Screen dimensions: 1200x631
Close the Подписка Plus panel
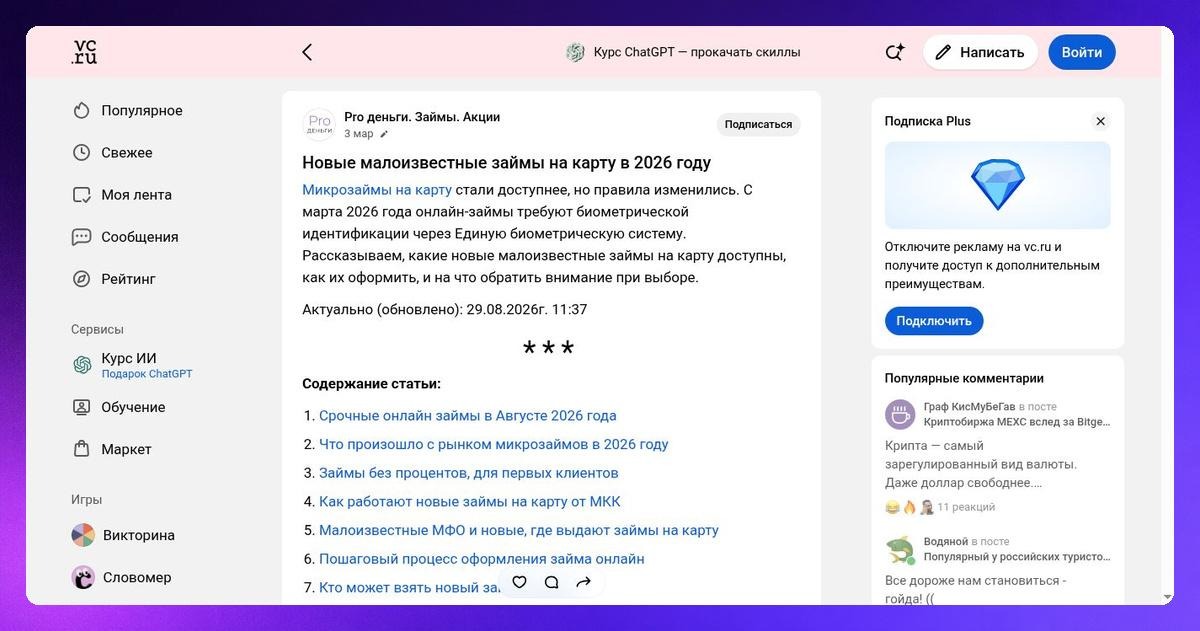(1100, 121)
